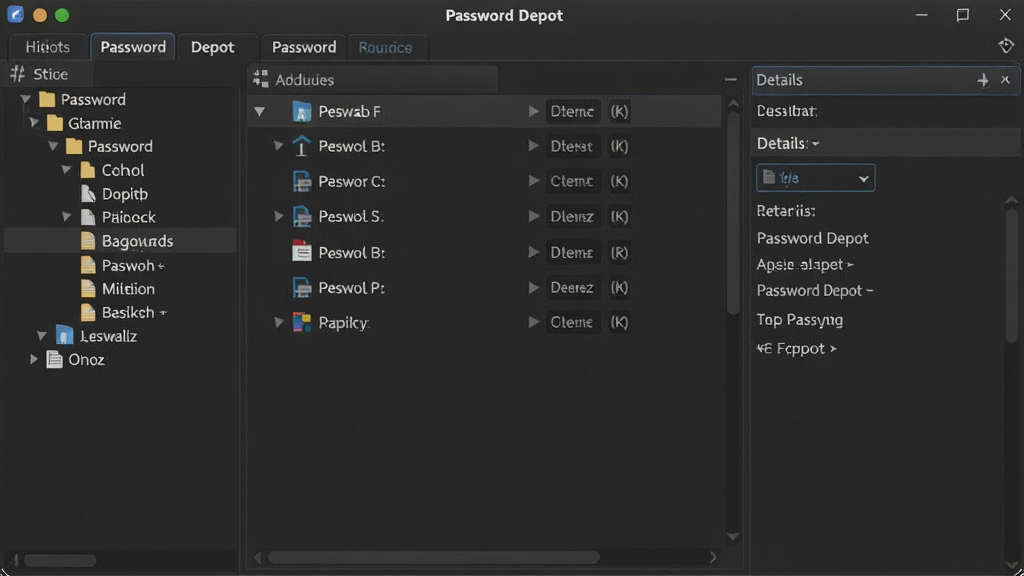Open the Password Depot app icon in title bar

click(15, 14)
